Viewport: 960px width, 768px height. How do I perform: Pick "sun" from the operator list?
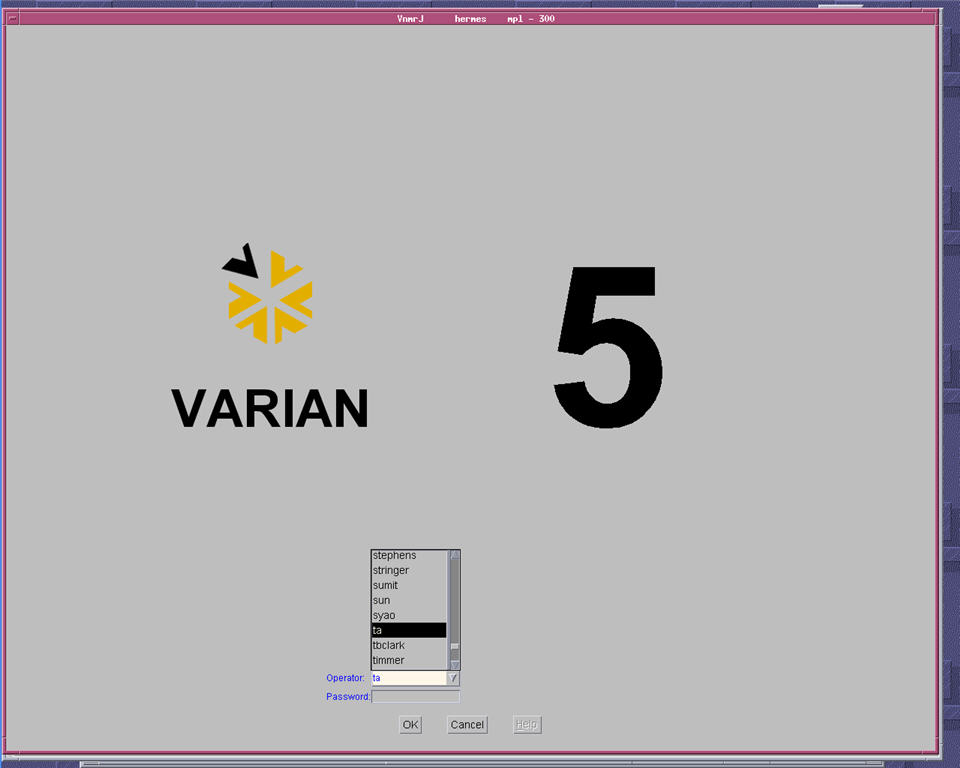pos(409,600)
